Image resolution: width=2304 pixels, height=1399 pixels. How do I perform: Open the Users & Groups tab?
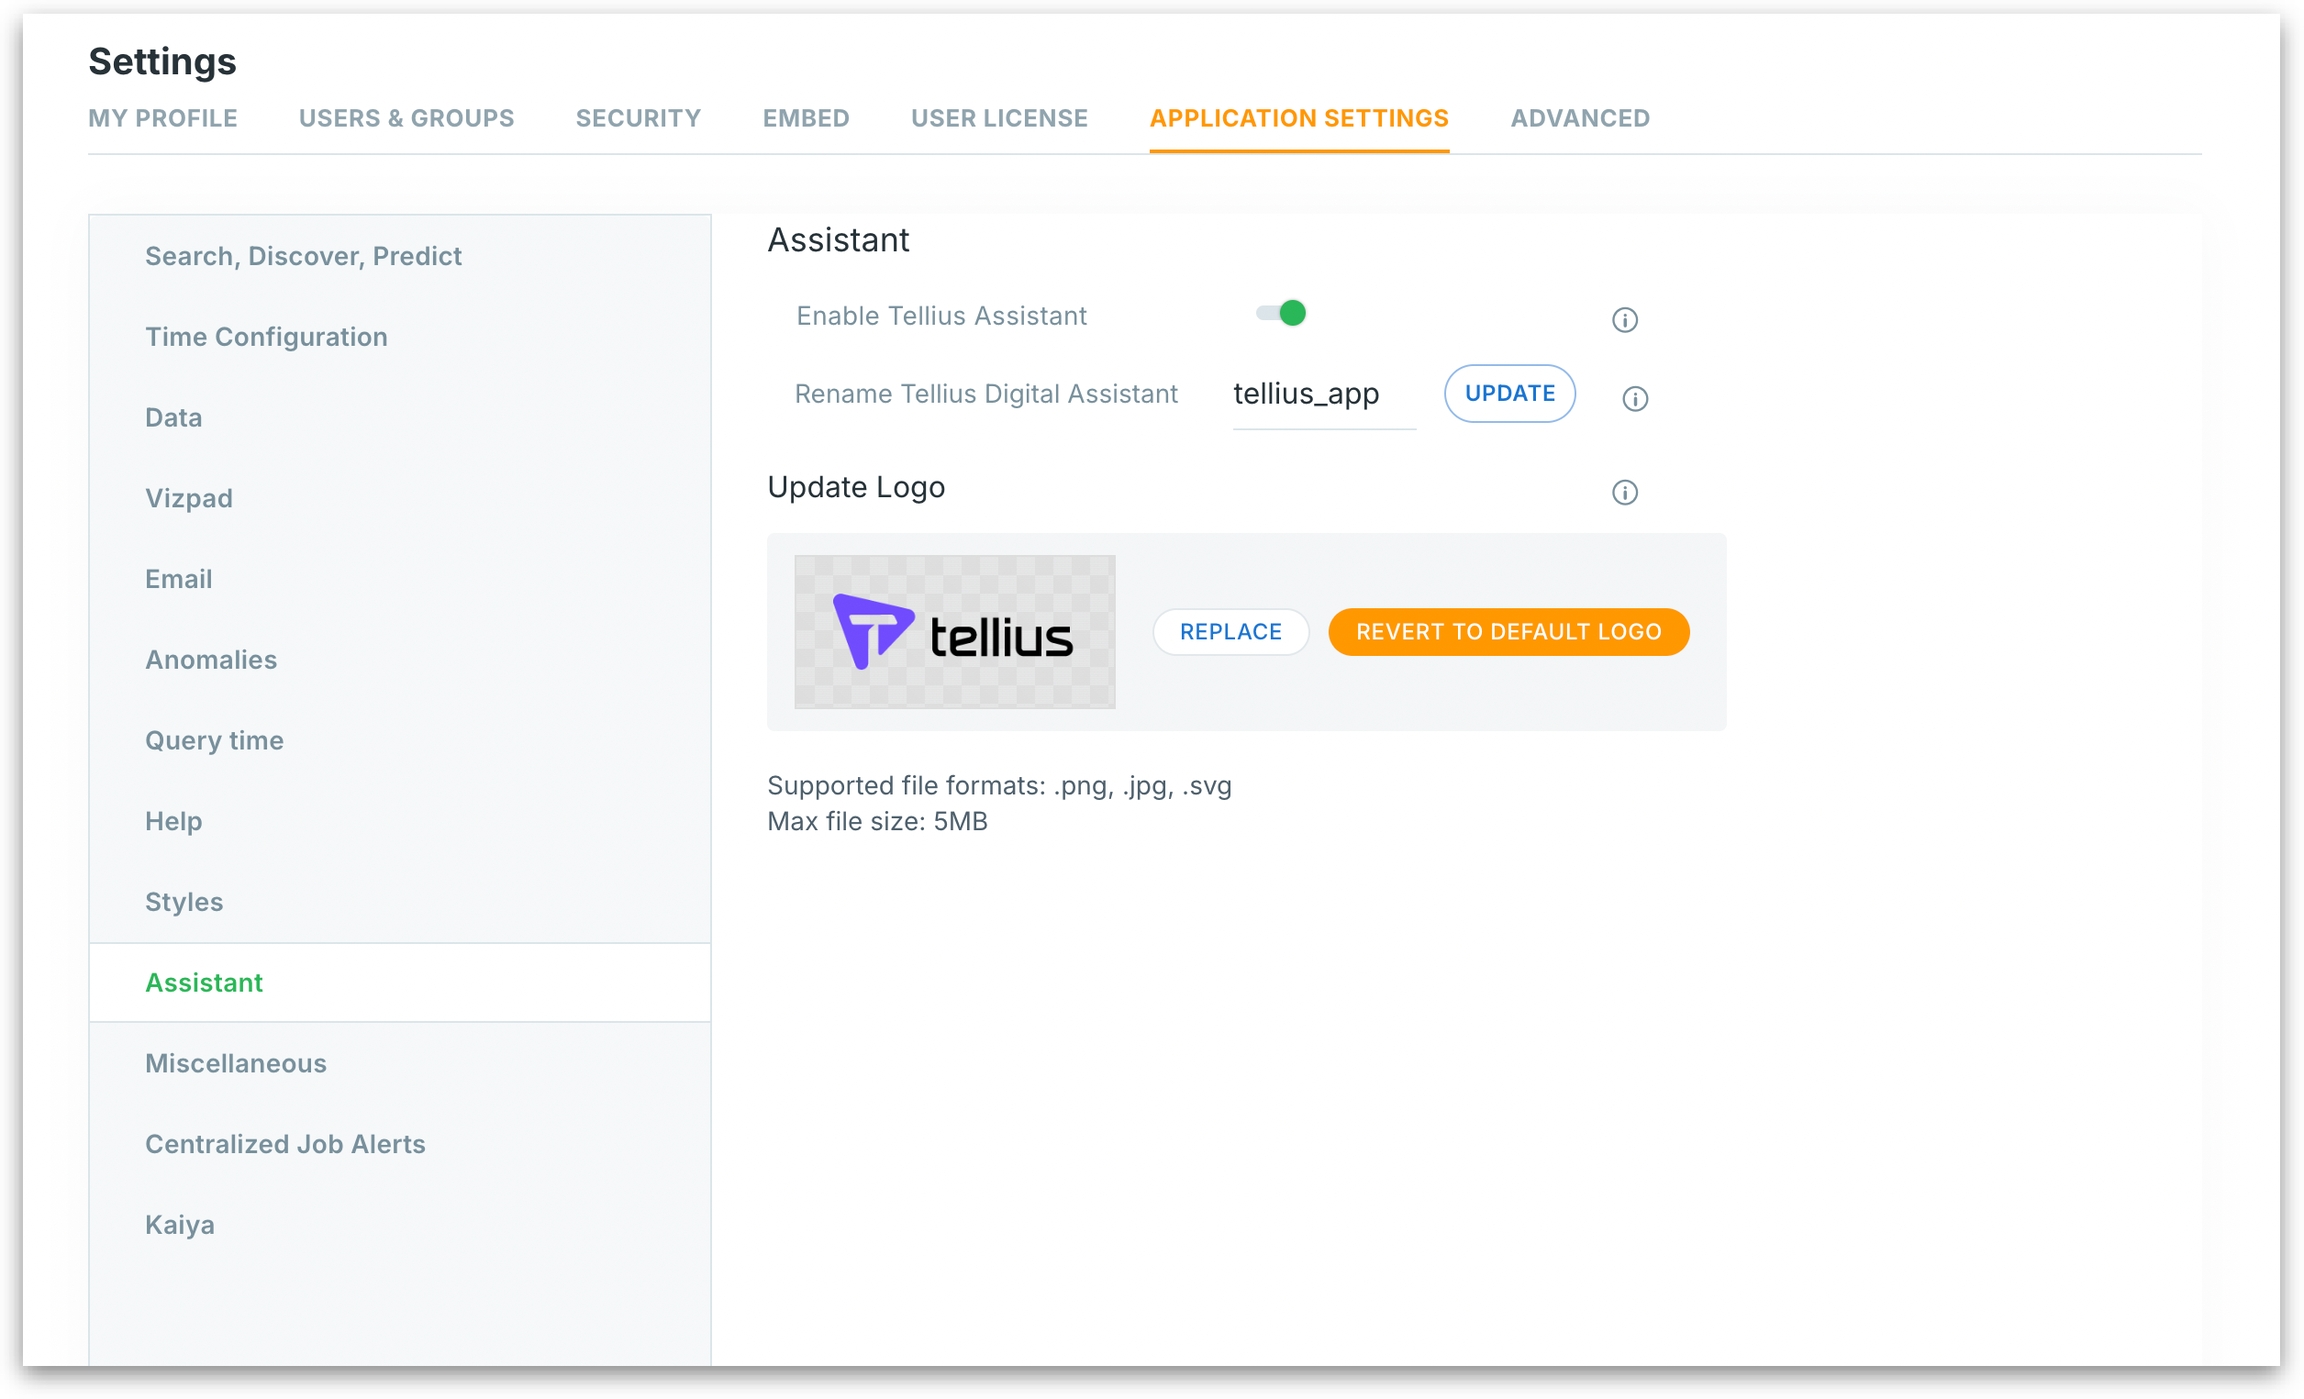[x=406, y=118]
